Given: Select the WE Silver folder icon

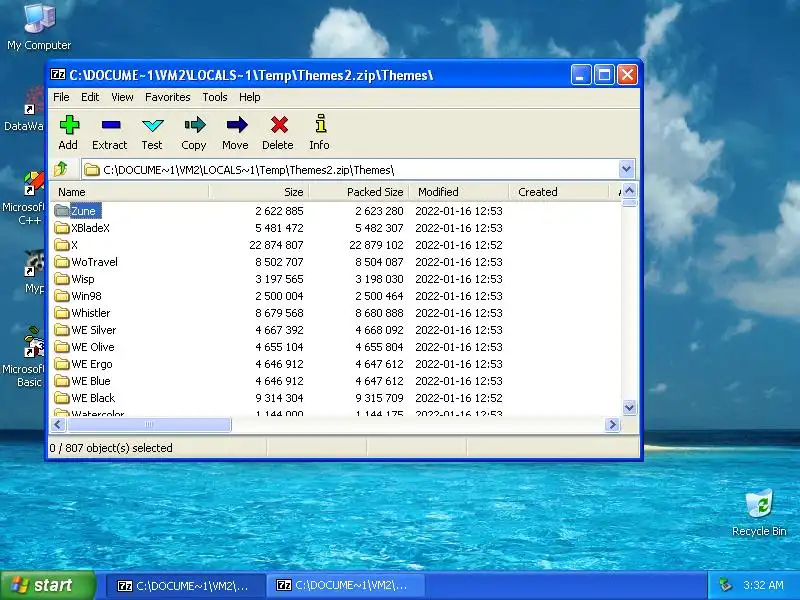Looking at the screenshot, I should click(x=62, y=330).
